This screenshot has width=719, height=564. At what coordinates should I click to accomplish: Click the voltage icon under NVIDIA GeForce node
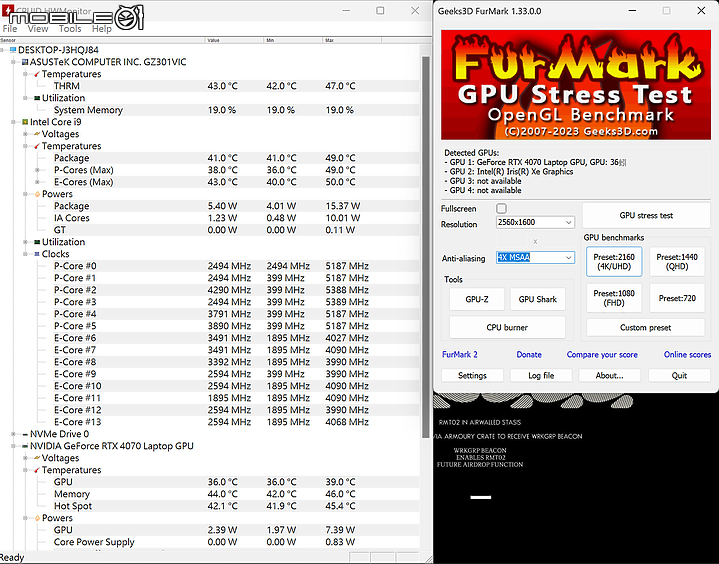37,458
